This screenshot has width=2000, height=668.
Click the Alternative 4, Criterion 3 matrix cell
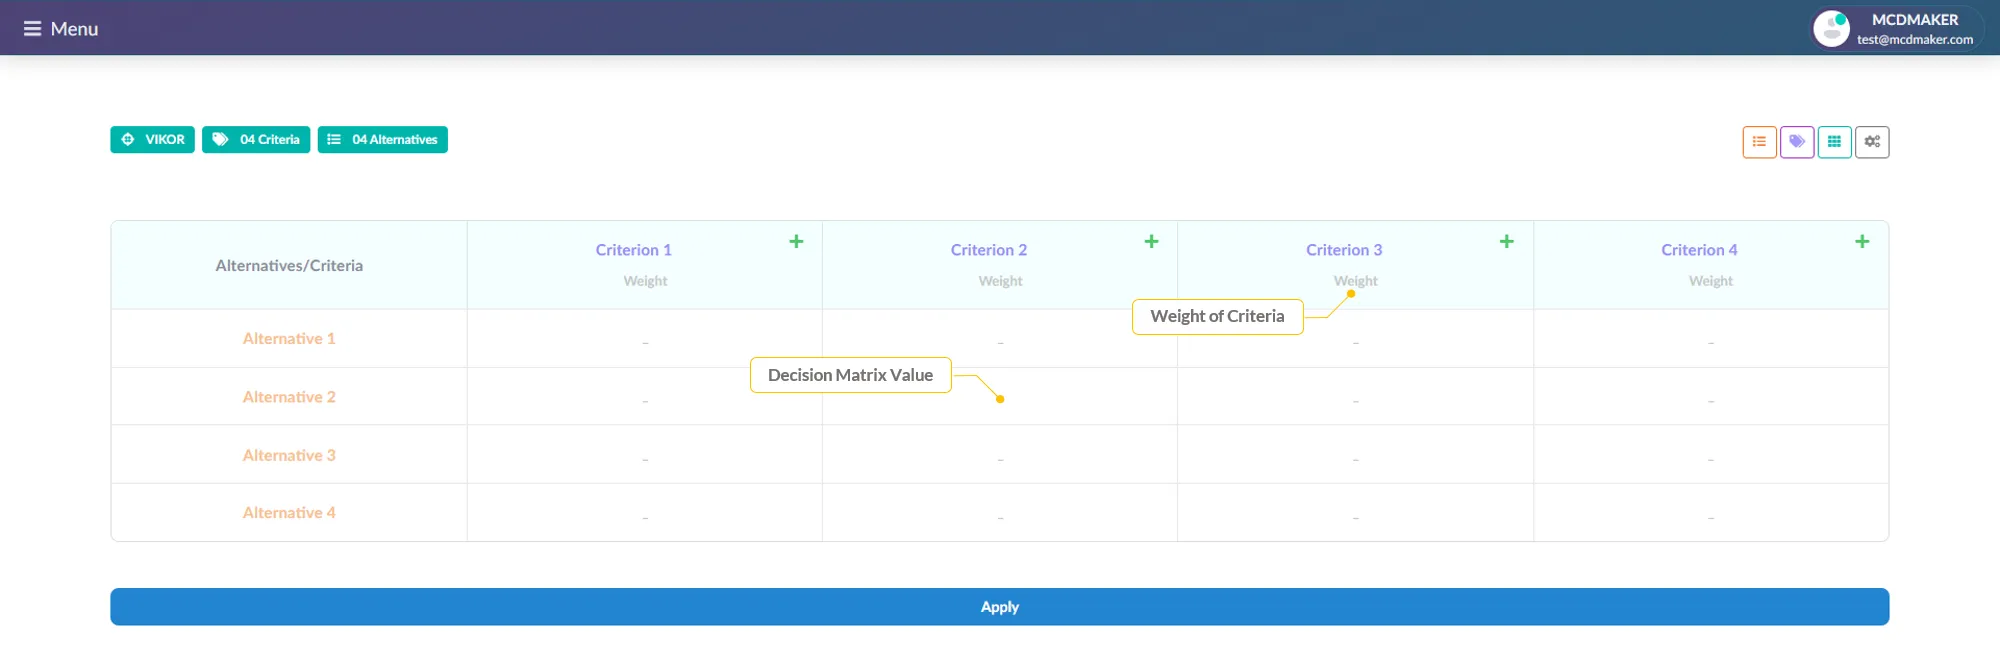1355,513
